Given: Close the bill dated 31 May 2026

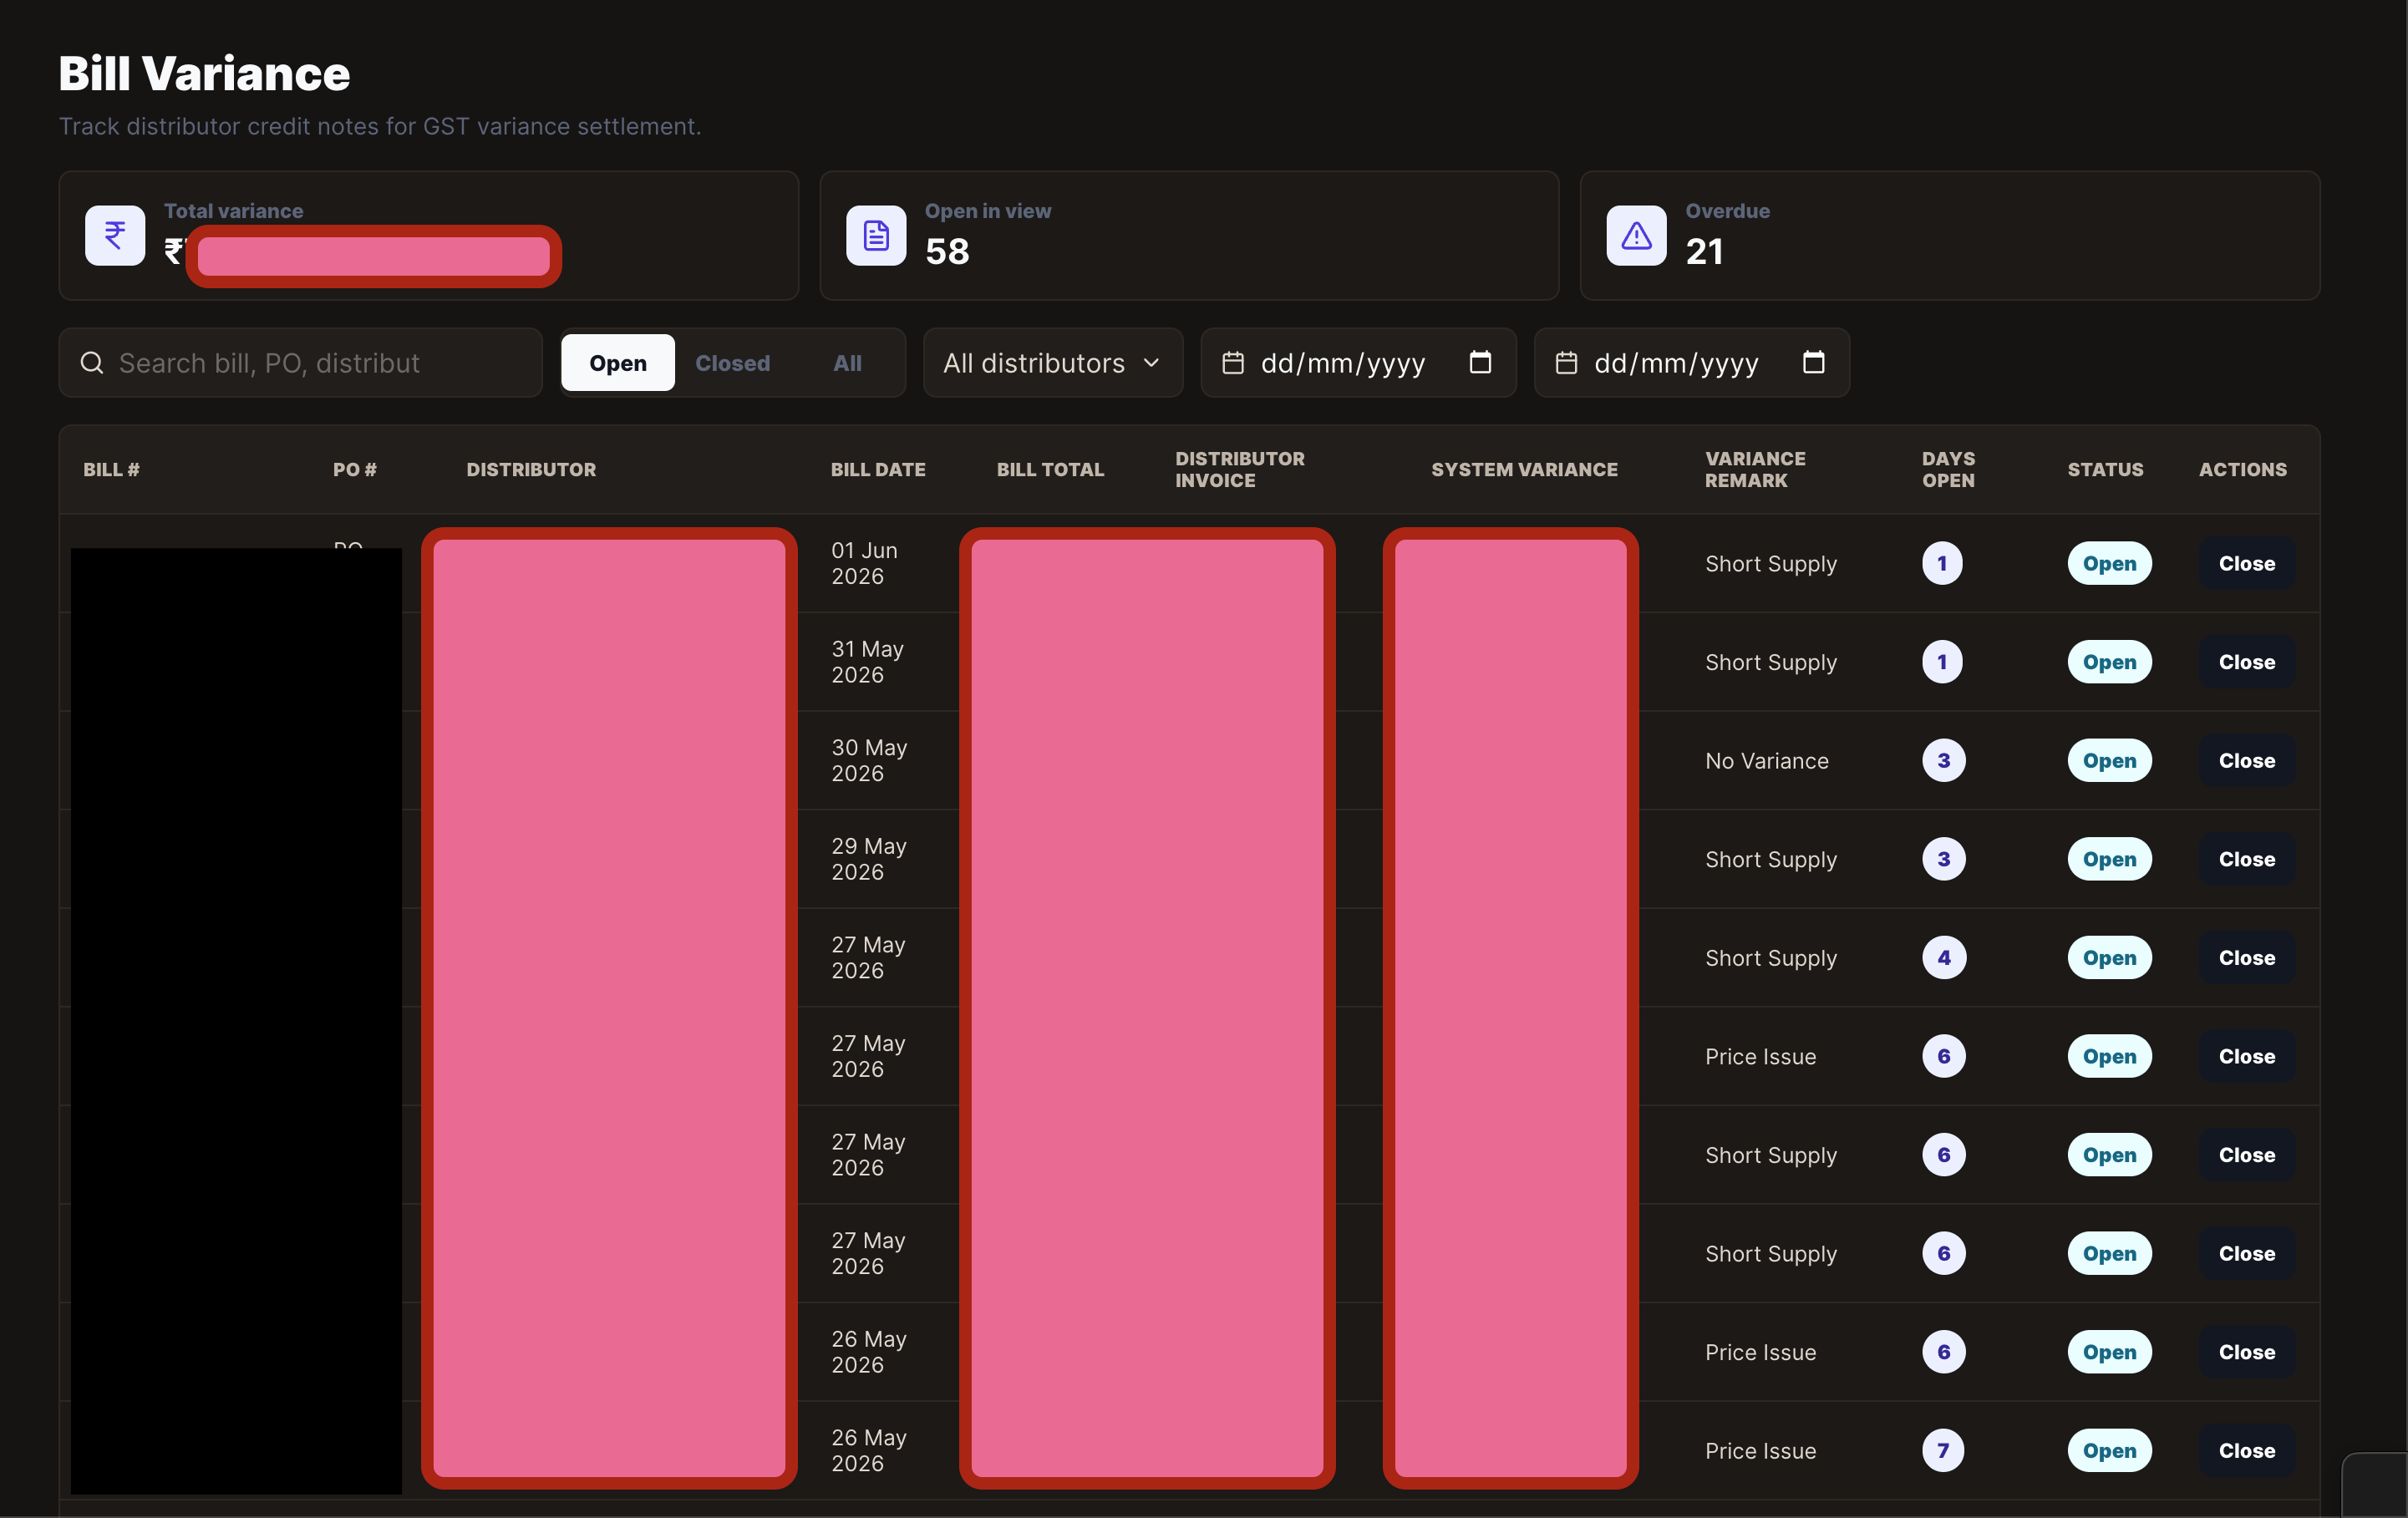Looking at the screenshot, I should pyautogui.click(x=2246, y=662).
